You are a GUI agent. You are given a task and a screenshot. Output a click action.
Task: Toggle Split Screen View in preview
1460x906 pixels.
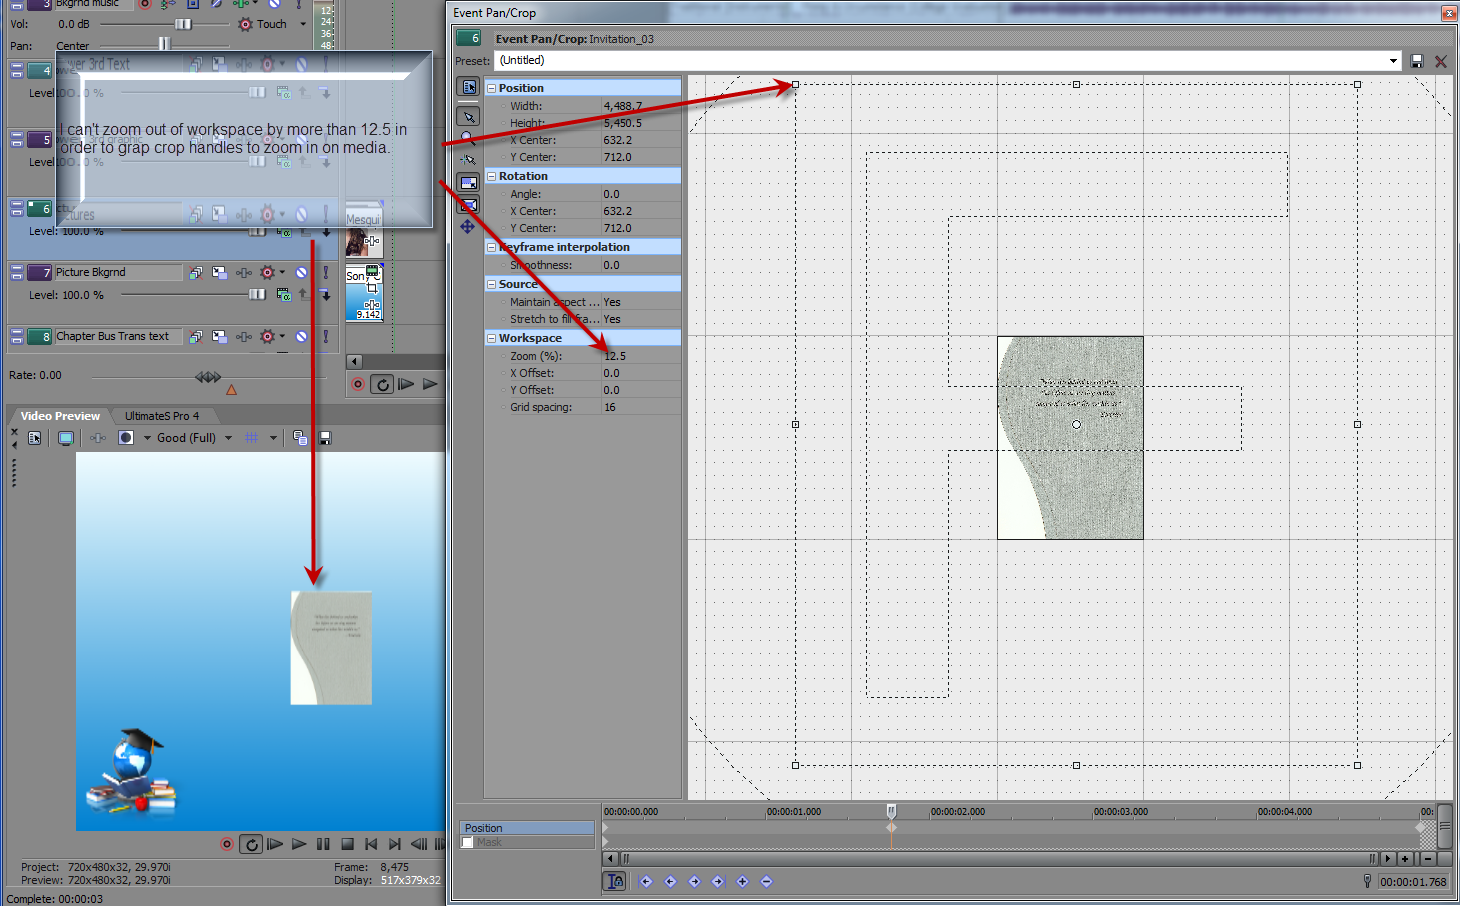pyautogui.click(x=126, y=438)
